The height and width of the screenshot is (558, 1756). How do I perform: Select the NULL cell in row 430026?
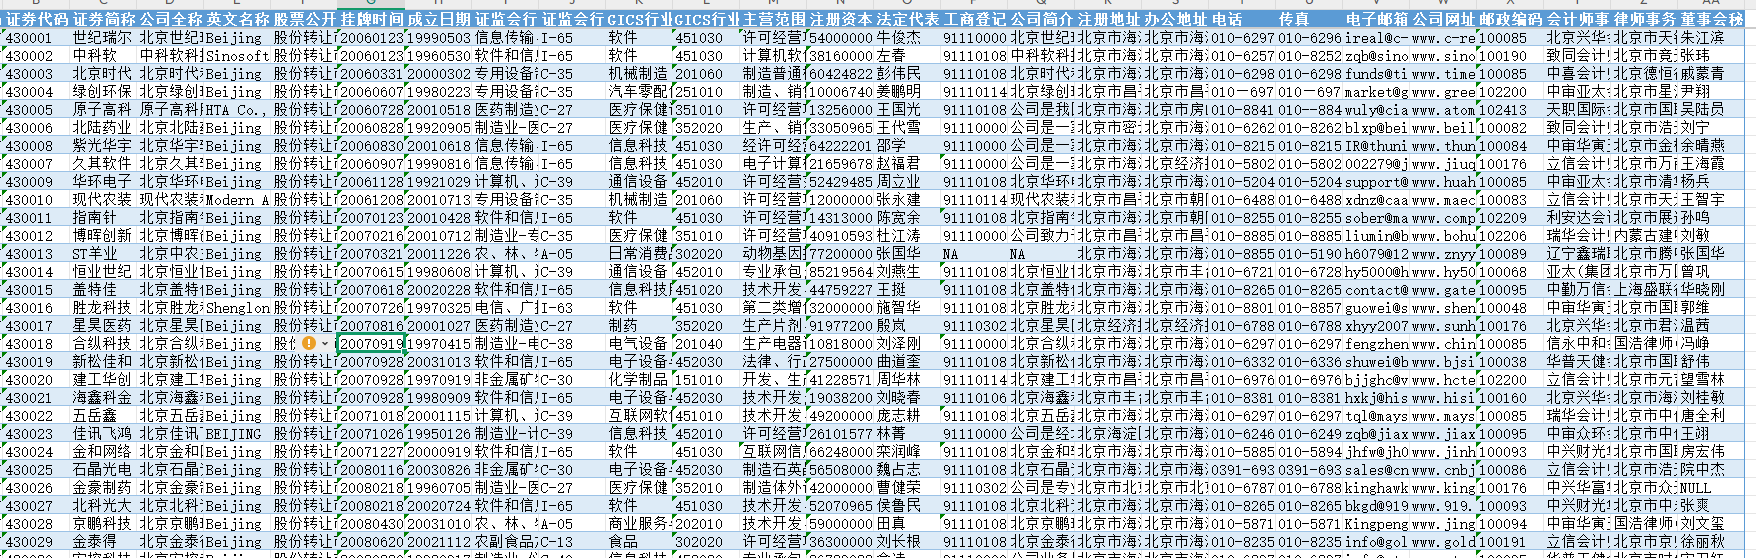[x=1712, y=487]
